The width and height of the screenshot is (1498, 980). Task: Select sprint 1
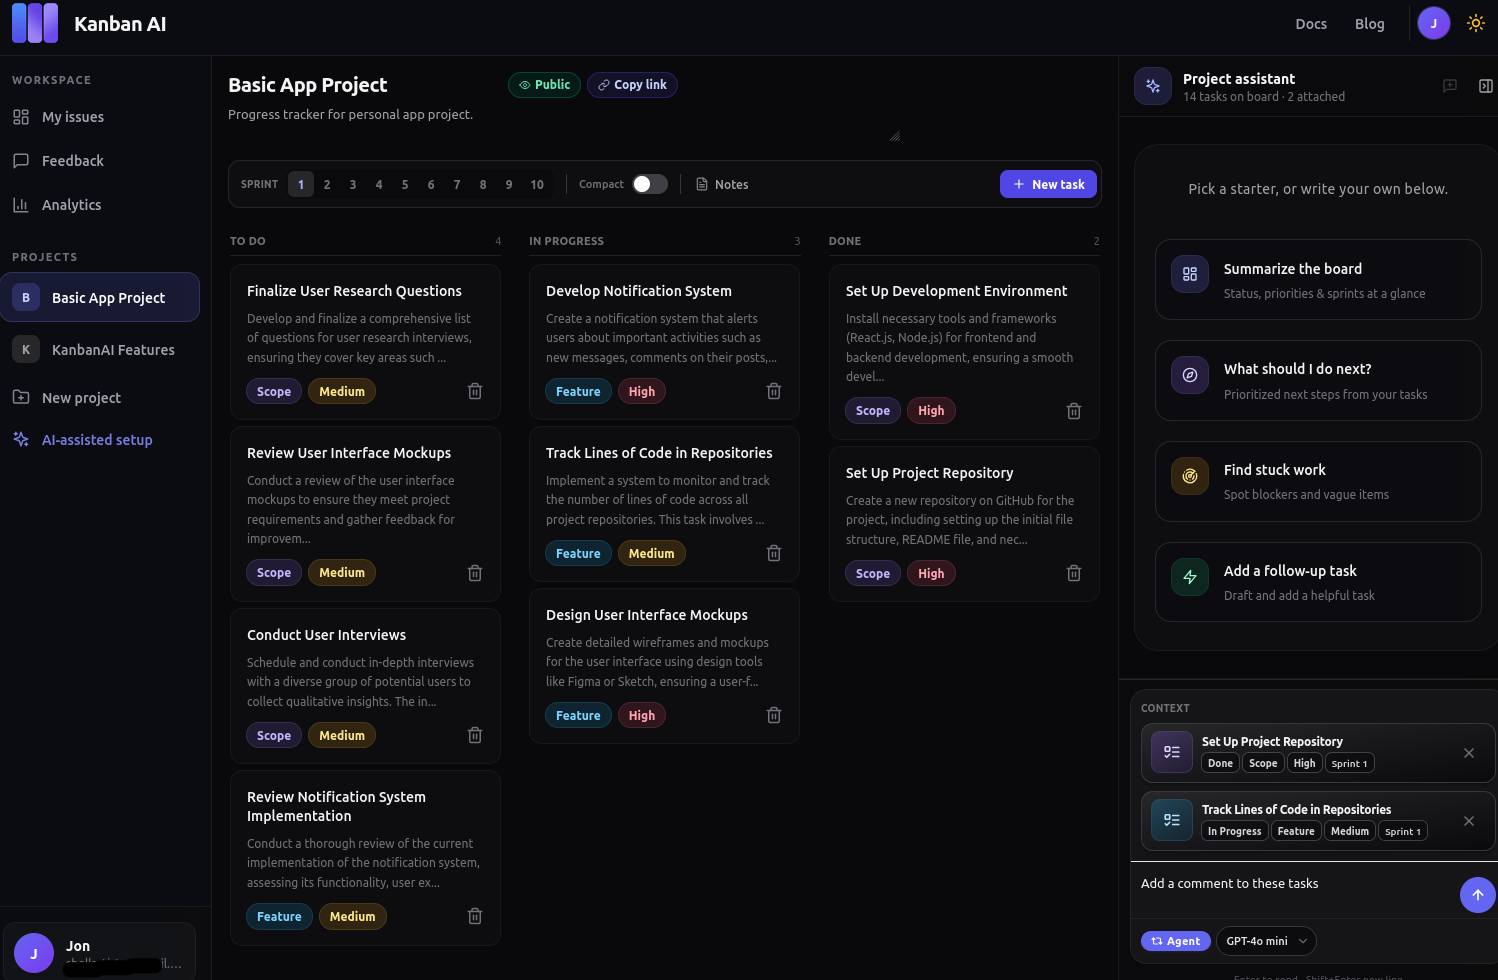[301, 184]
